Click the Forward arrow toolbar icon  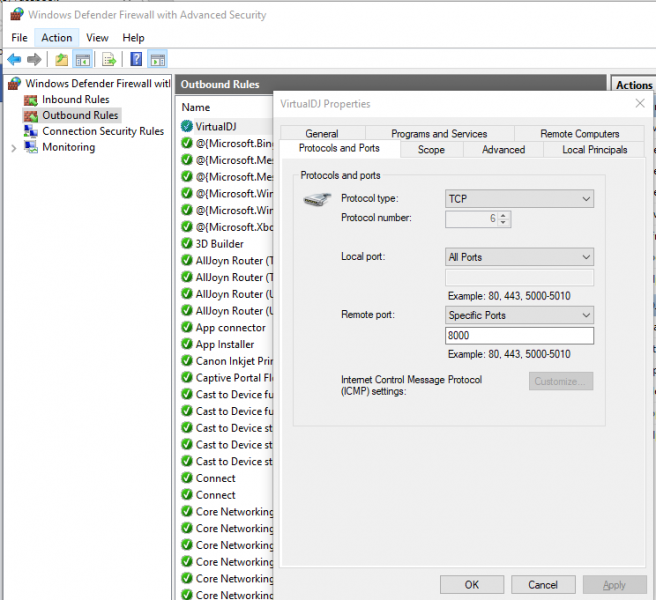[34, 59]
